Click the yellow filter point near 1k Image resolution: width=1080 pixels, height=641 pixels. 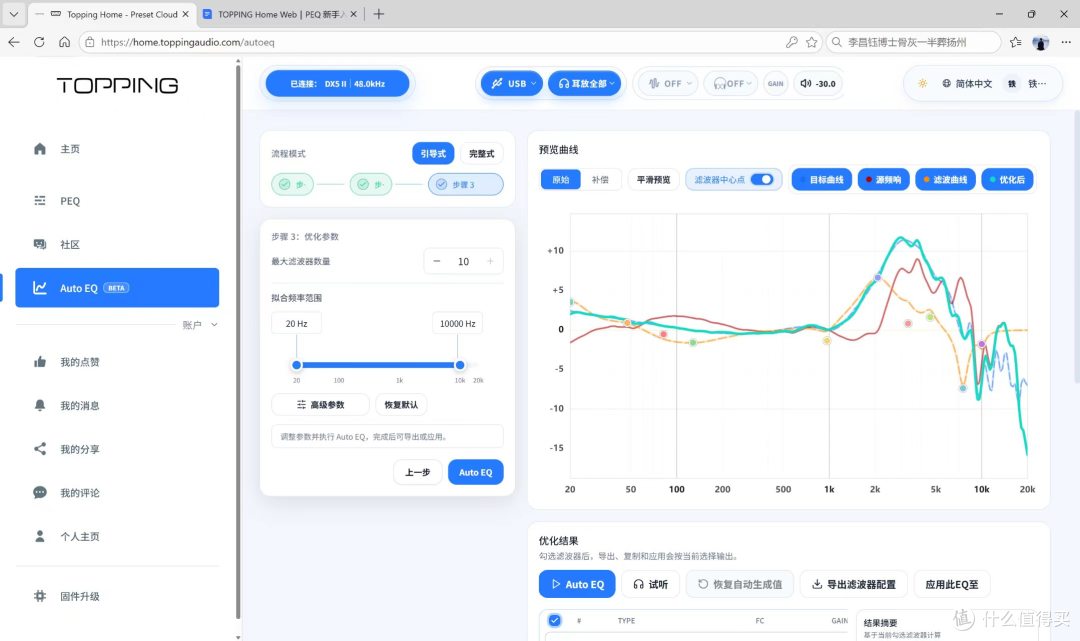[x=827, y=341]
